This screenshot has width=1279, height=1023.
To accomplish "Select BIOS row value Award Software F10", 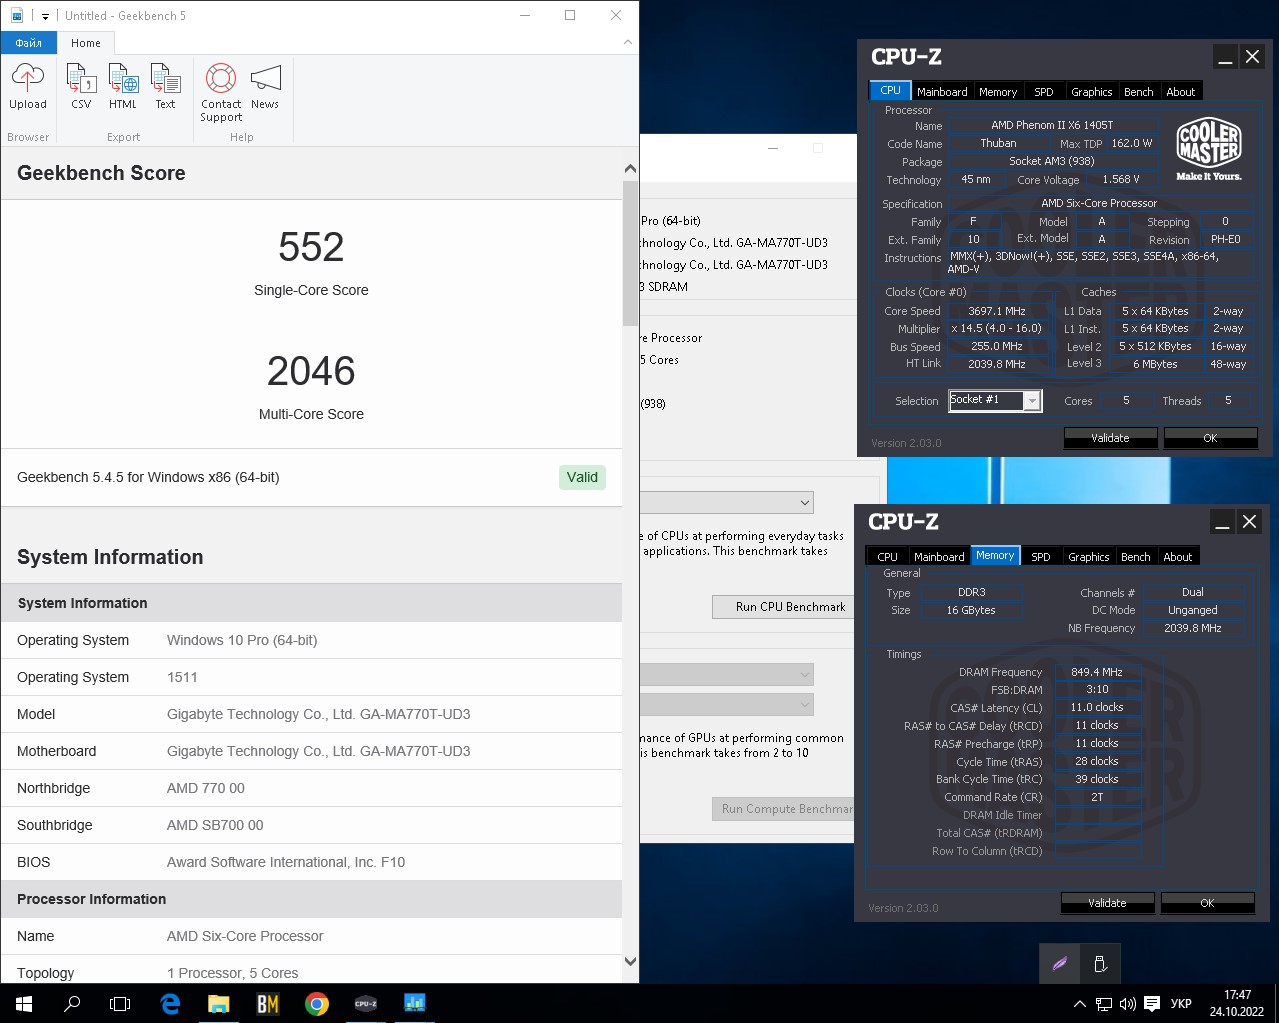I will [x=286, y=862].
